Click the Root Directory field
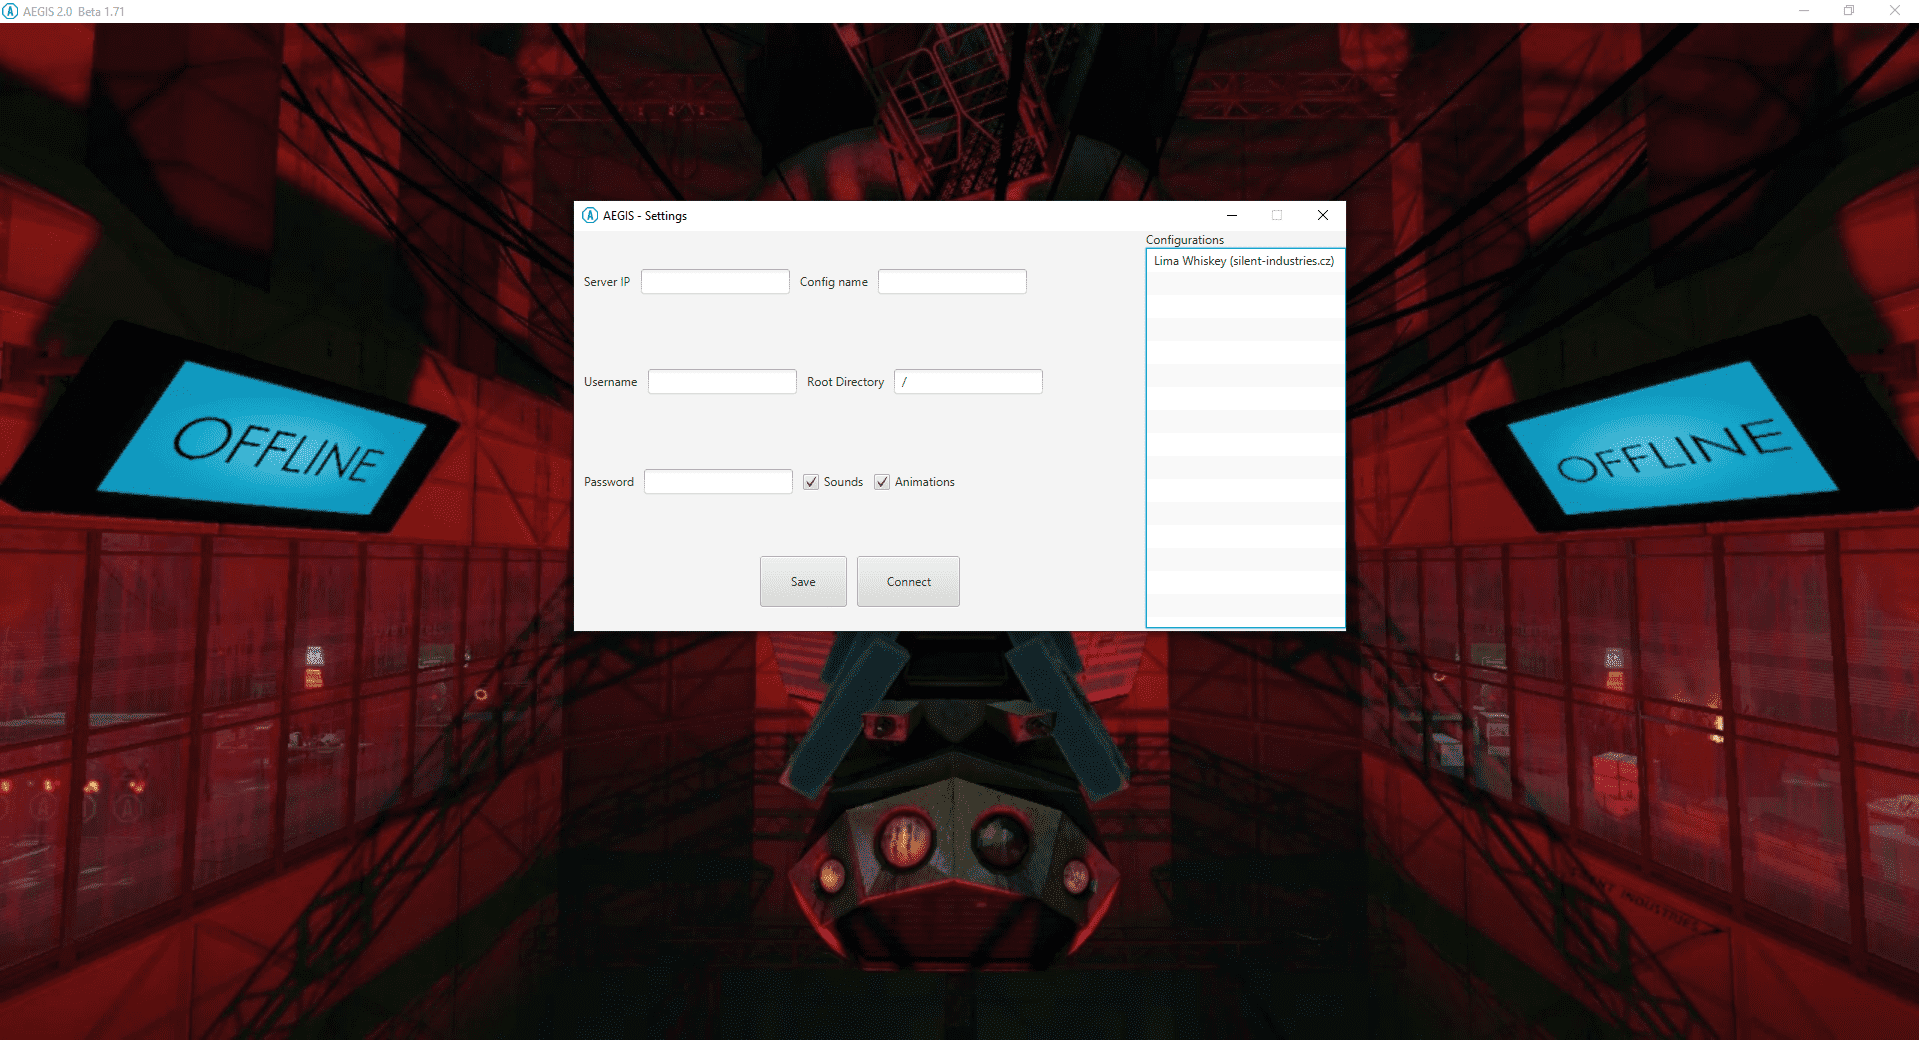1919x1040 pixels. tap(968, 382)
